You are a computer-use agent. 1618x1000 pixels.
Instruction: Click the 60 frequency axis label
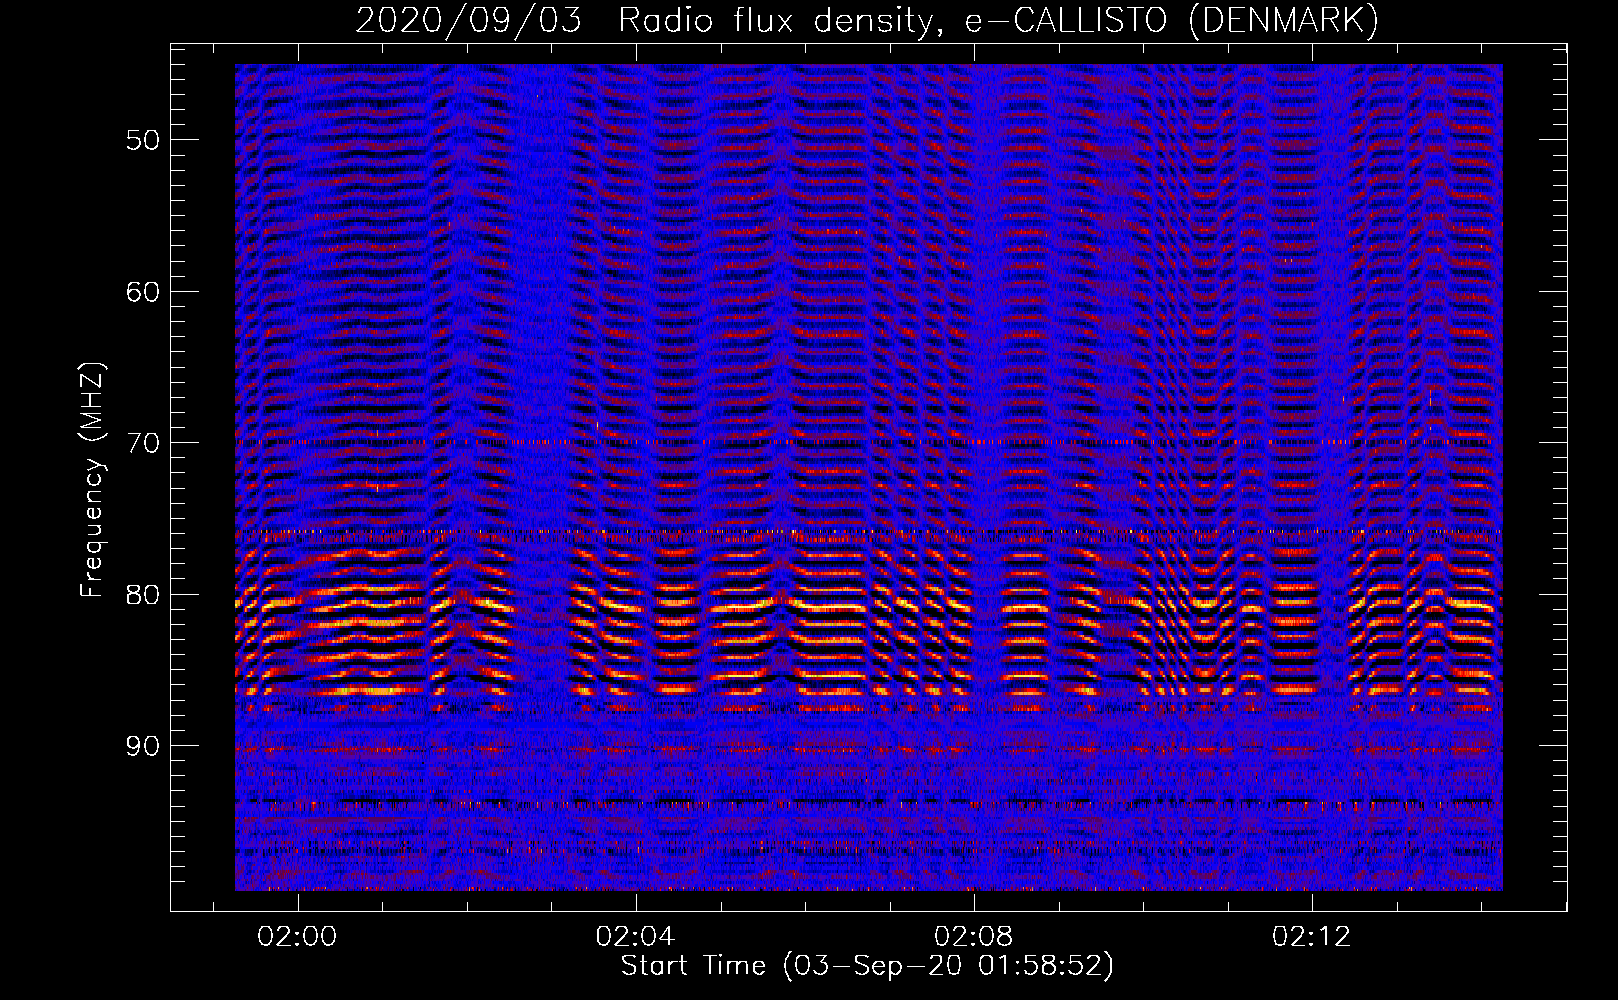[142, 292]
